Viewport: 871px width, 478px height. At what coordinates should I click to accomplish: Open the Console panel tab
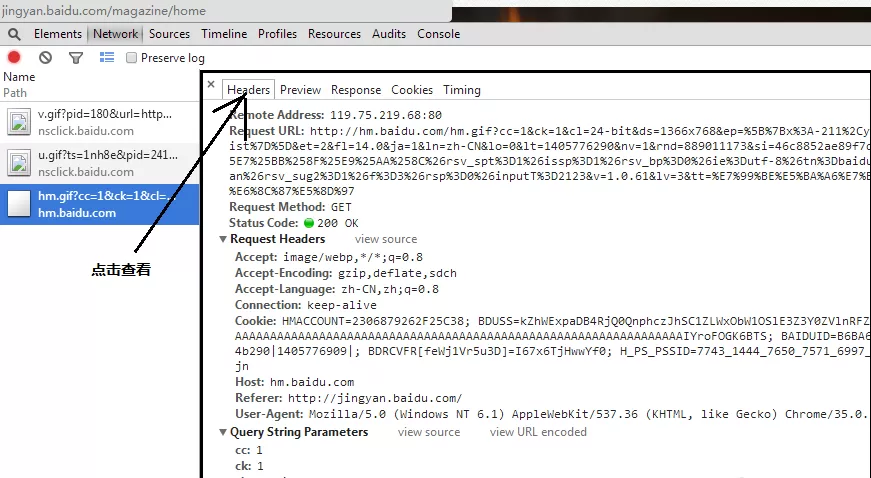tap(438, 34)
